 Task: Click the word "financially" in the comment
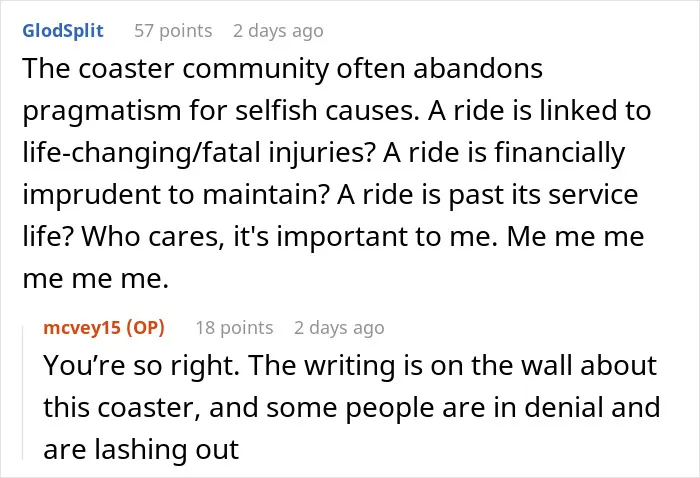tap(560, 153)
